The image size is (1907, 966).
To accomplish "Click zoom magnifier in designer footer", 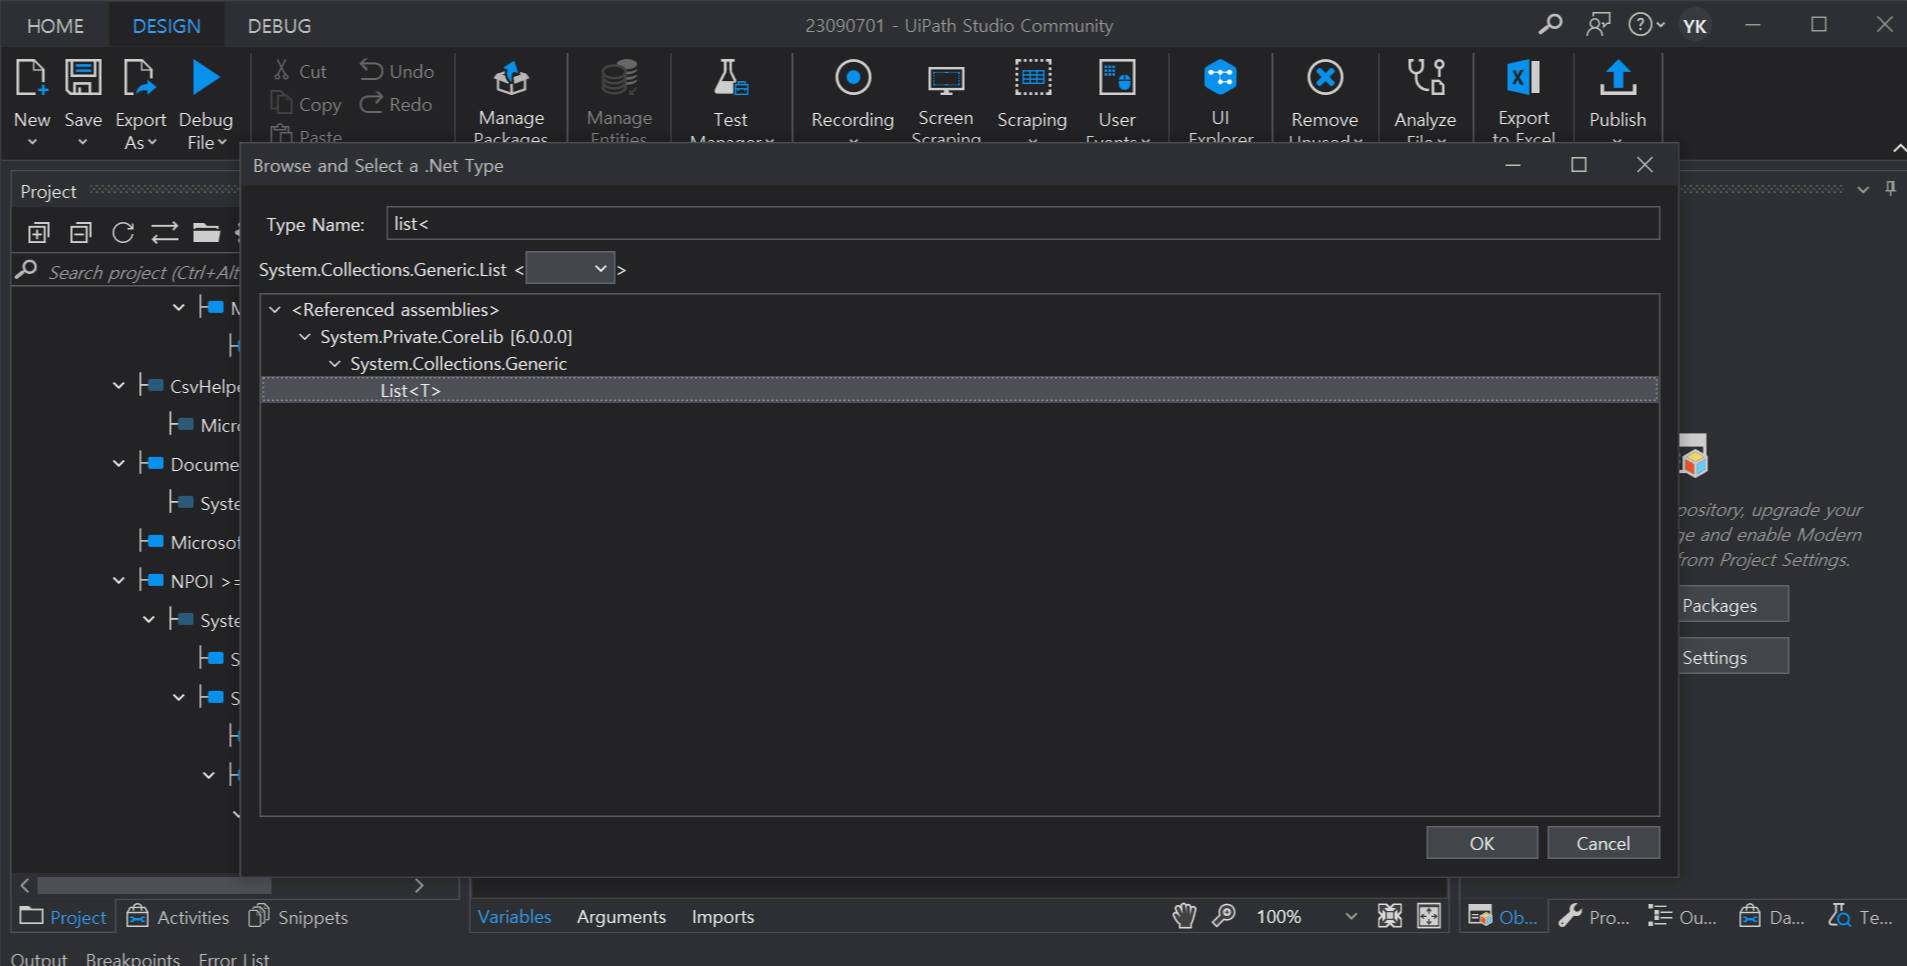I will pyautogui.click(x=1224, y=916).
